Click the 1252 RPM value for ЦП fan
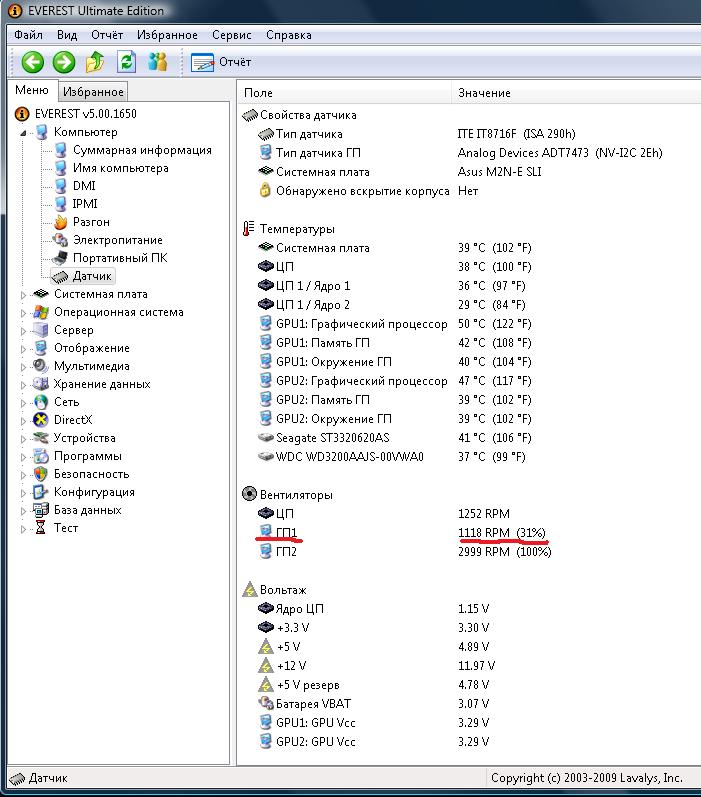 pyautogui.click(x=484, y=514)
